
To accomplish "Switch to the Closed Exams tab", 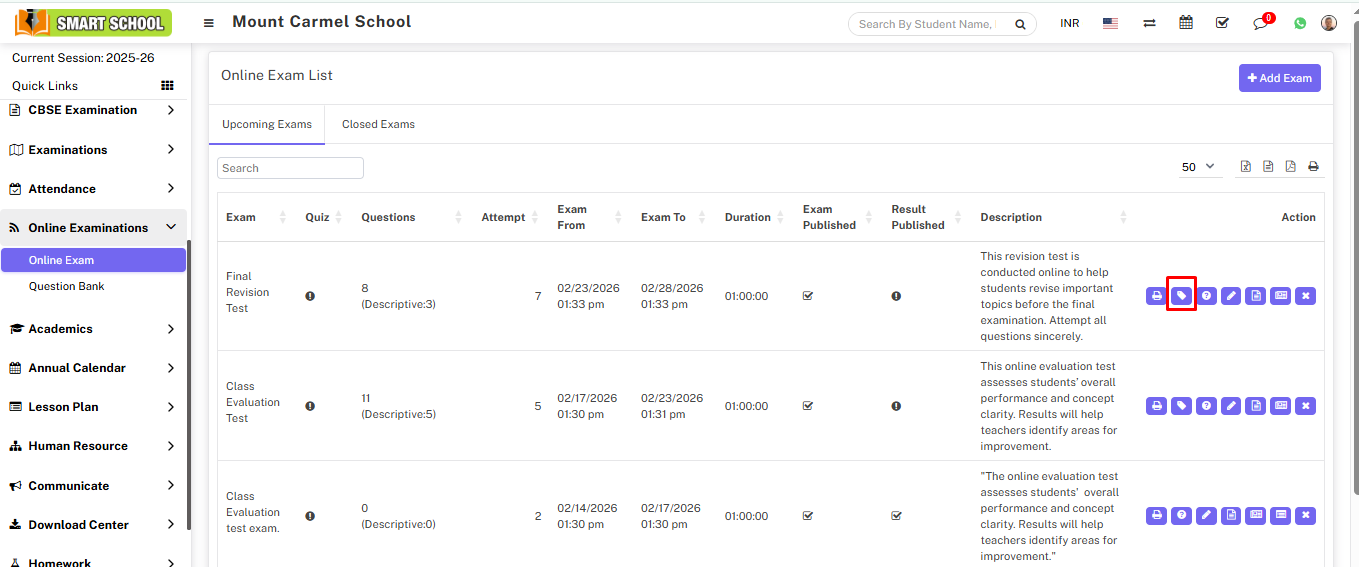I will tap(378, 125).
